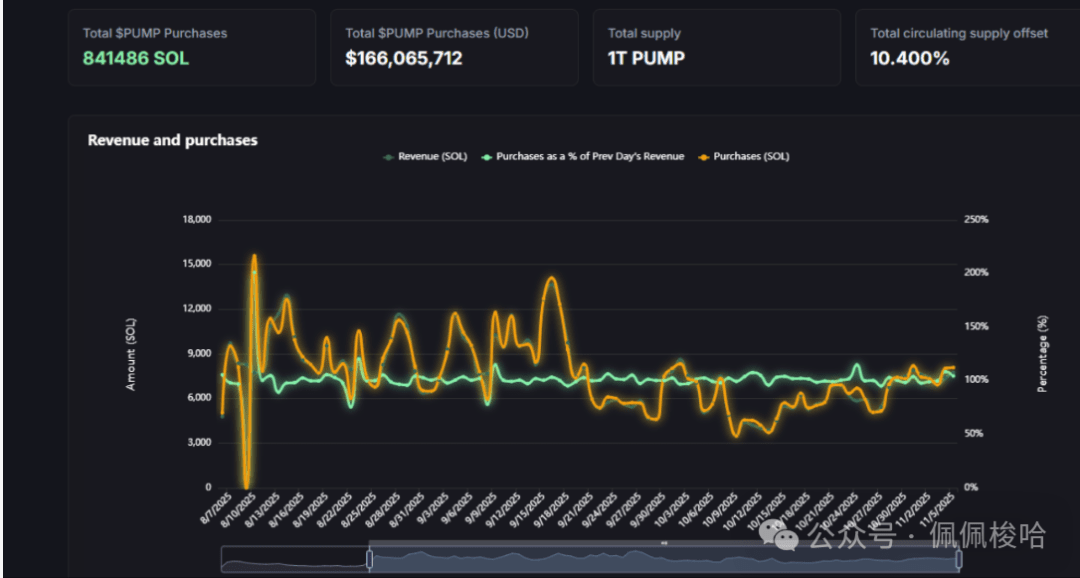The width and height of the screenshot is (1080, 578).
Task: Click the 1T PUMP total supply value
Action: pyautogui.click(x=646, y=58)
